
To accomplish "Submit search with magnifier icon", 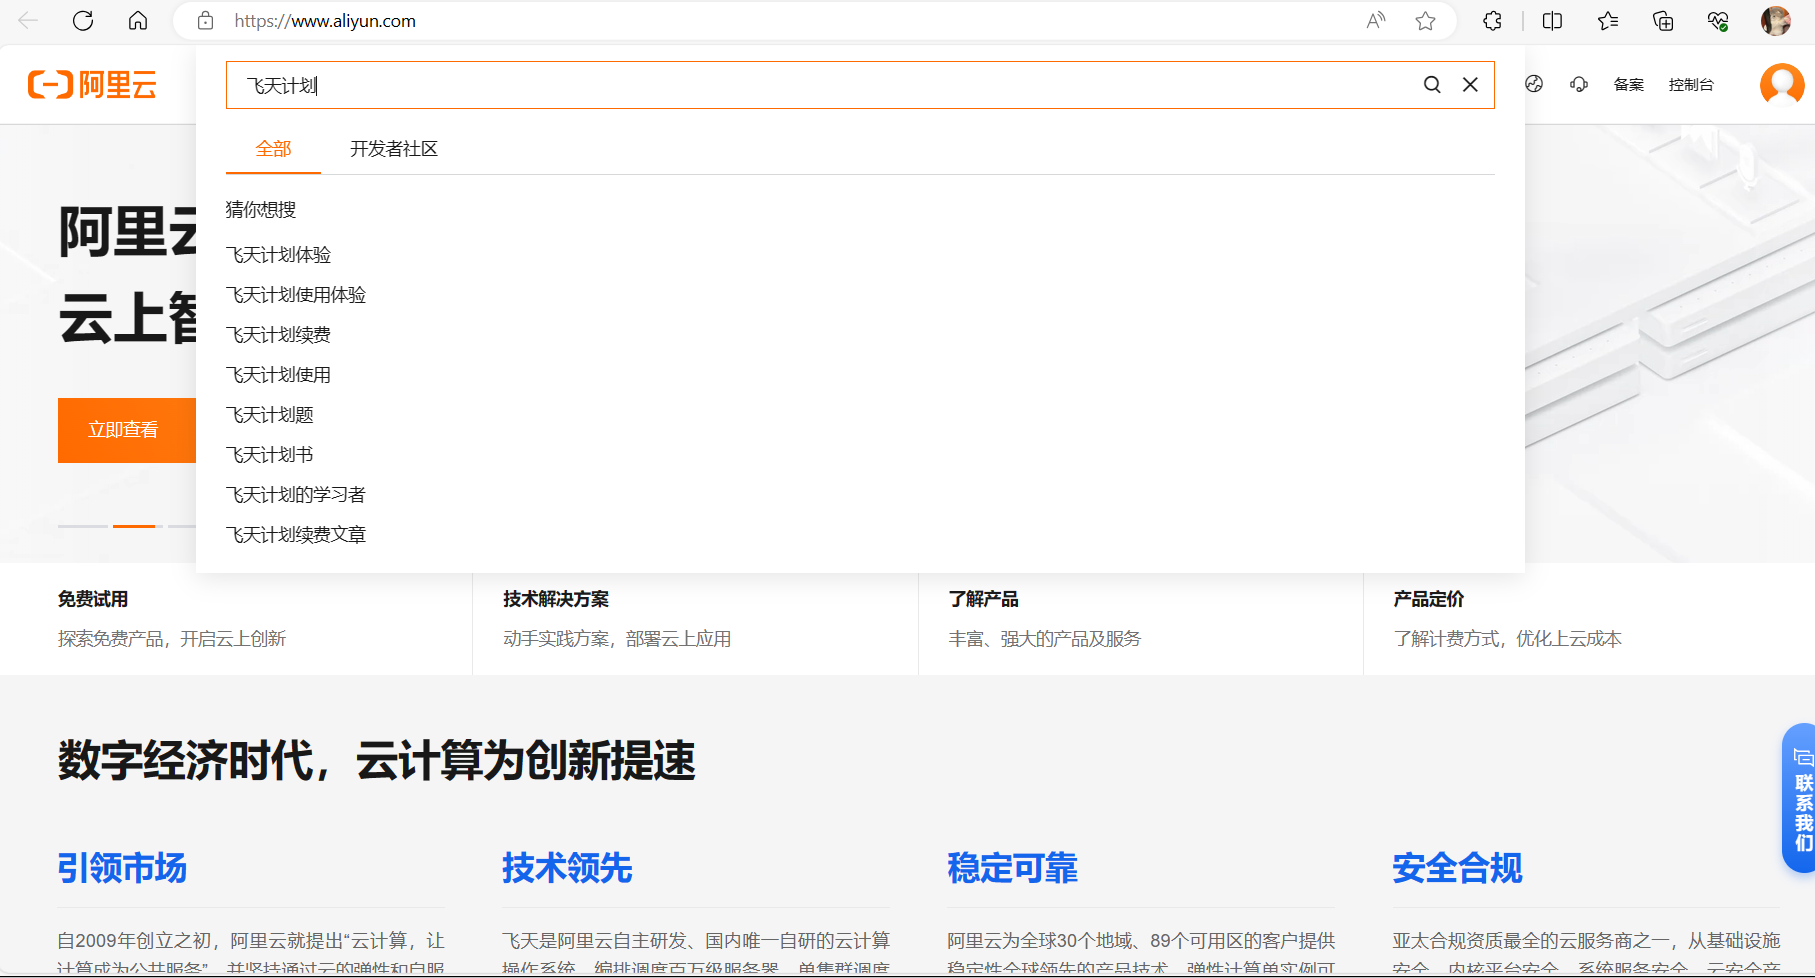I will pyautogui.click(x=1432, y=85).
